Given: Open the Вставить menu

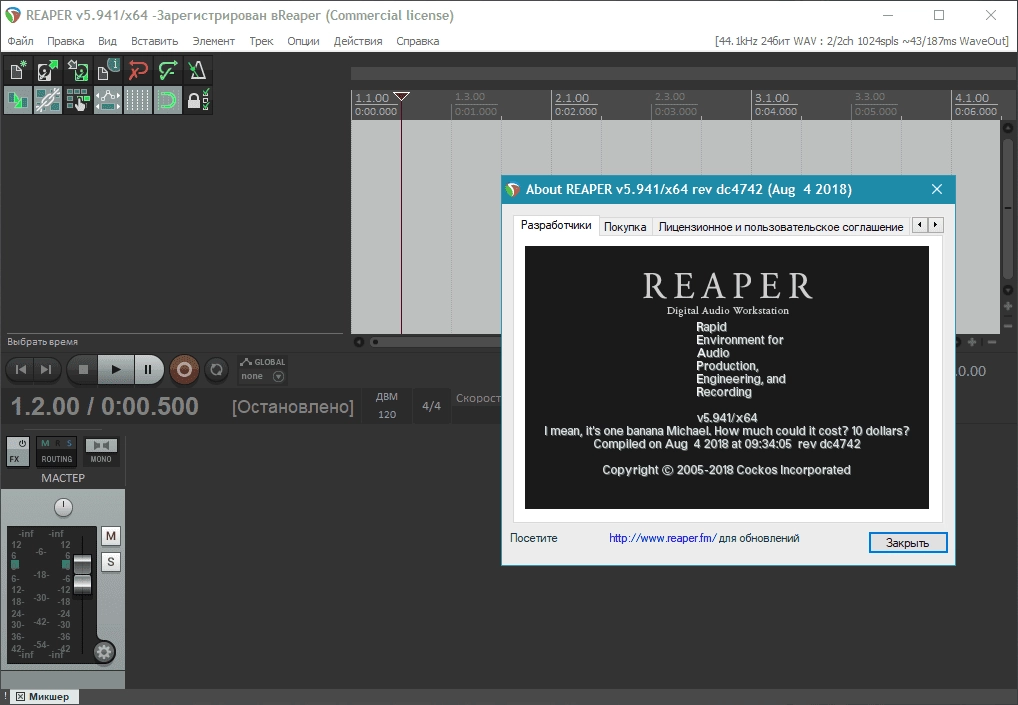Looking at the screenshot, I should tap(155, 41).
